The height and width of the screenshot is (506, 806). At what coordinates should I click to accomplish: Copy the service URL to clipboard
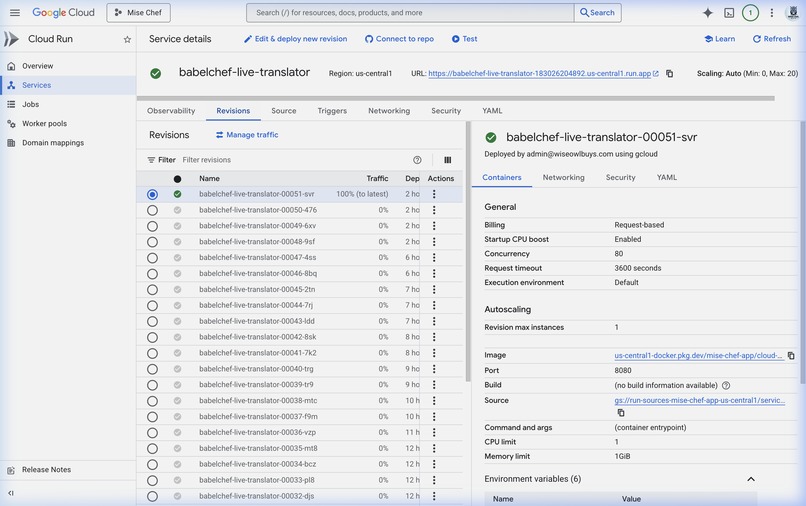[x=669, y=74]
